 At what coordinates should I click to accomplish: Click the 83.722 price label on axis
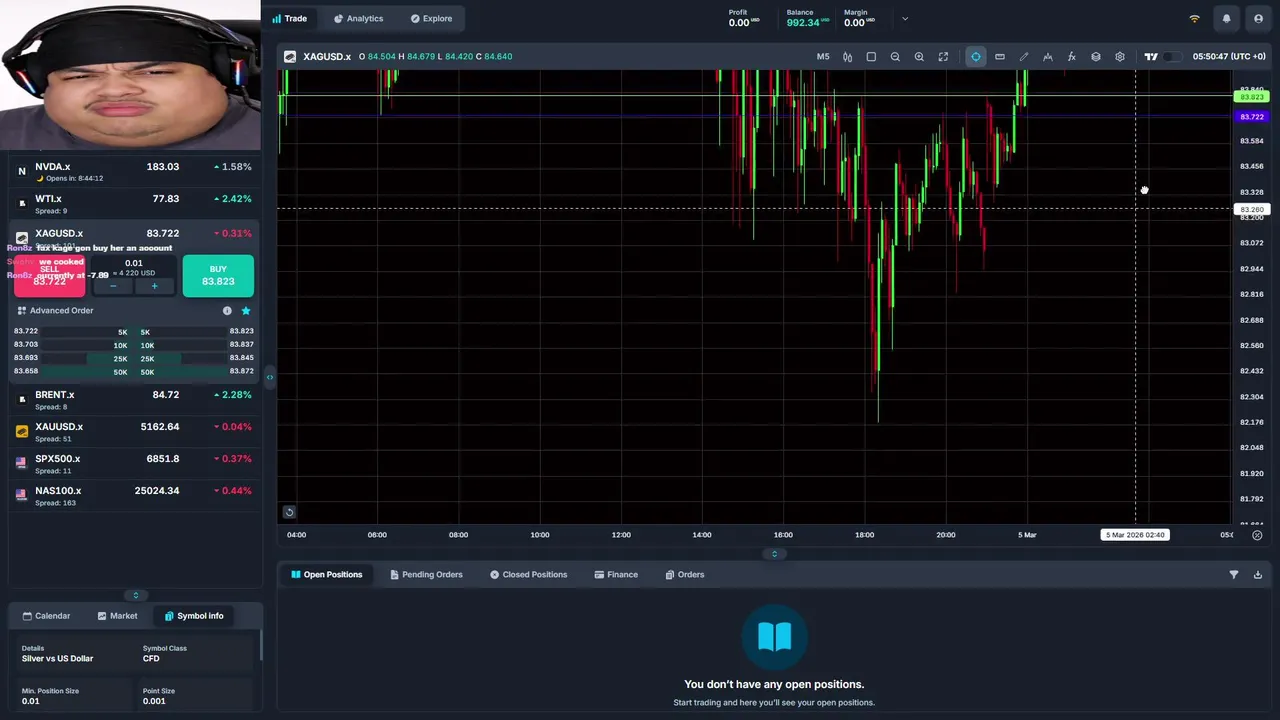coord(1252,117)
